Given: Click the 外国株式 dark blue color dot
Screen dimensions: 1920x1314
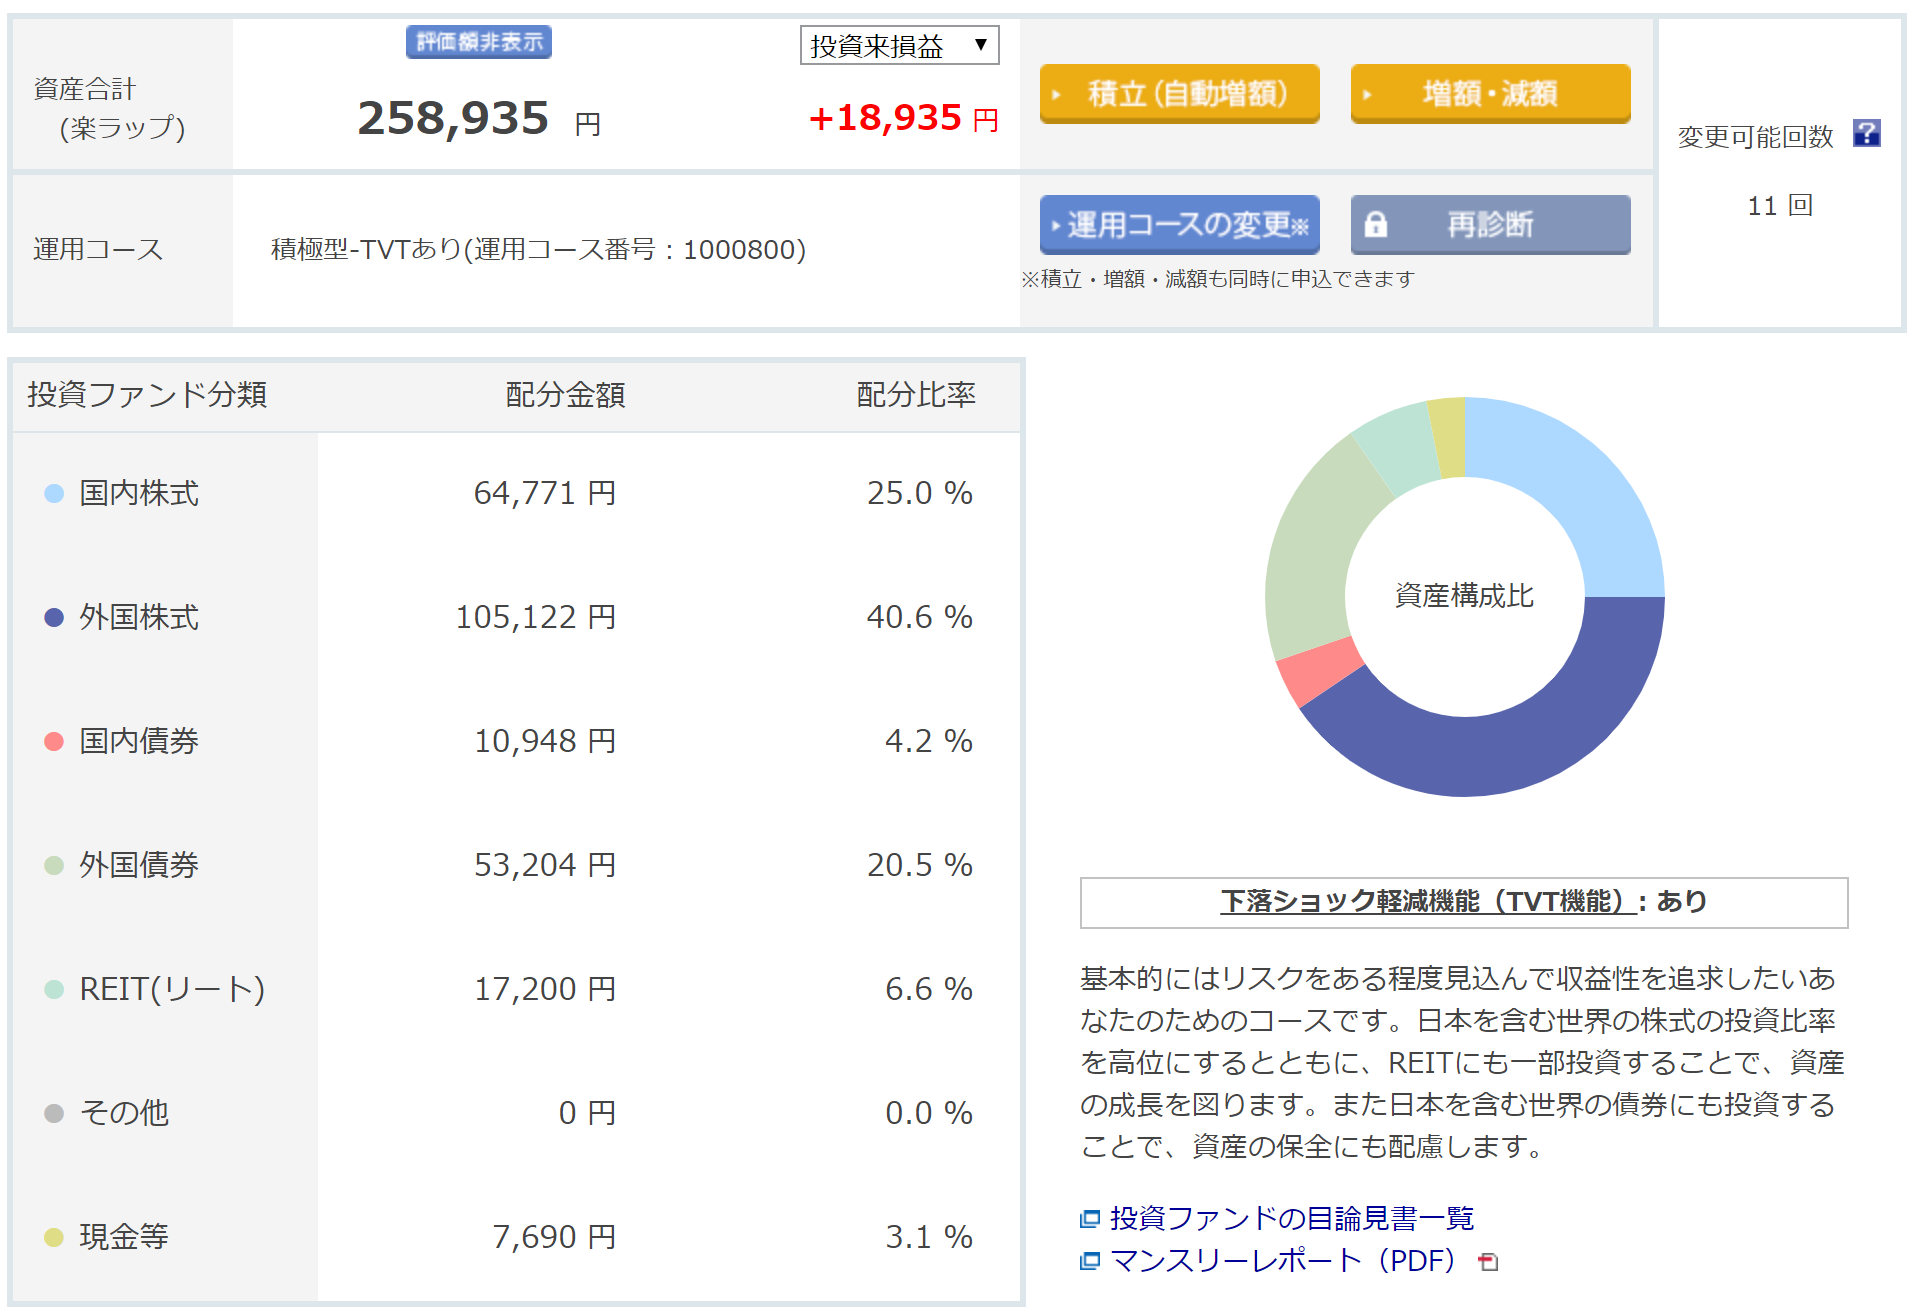Looking at the screenshot, I should (54, 618).
